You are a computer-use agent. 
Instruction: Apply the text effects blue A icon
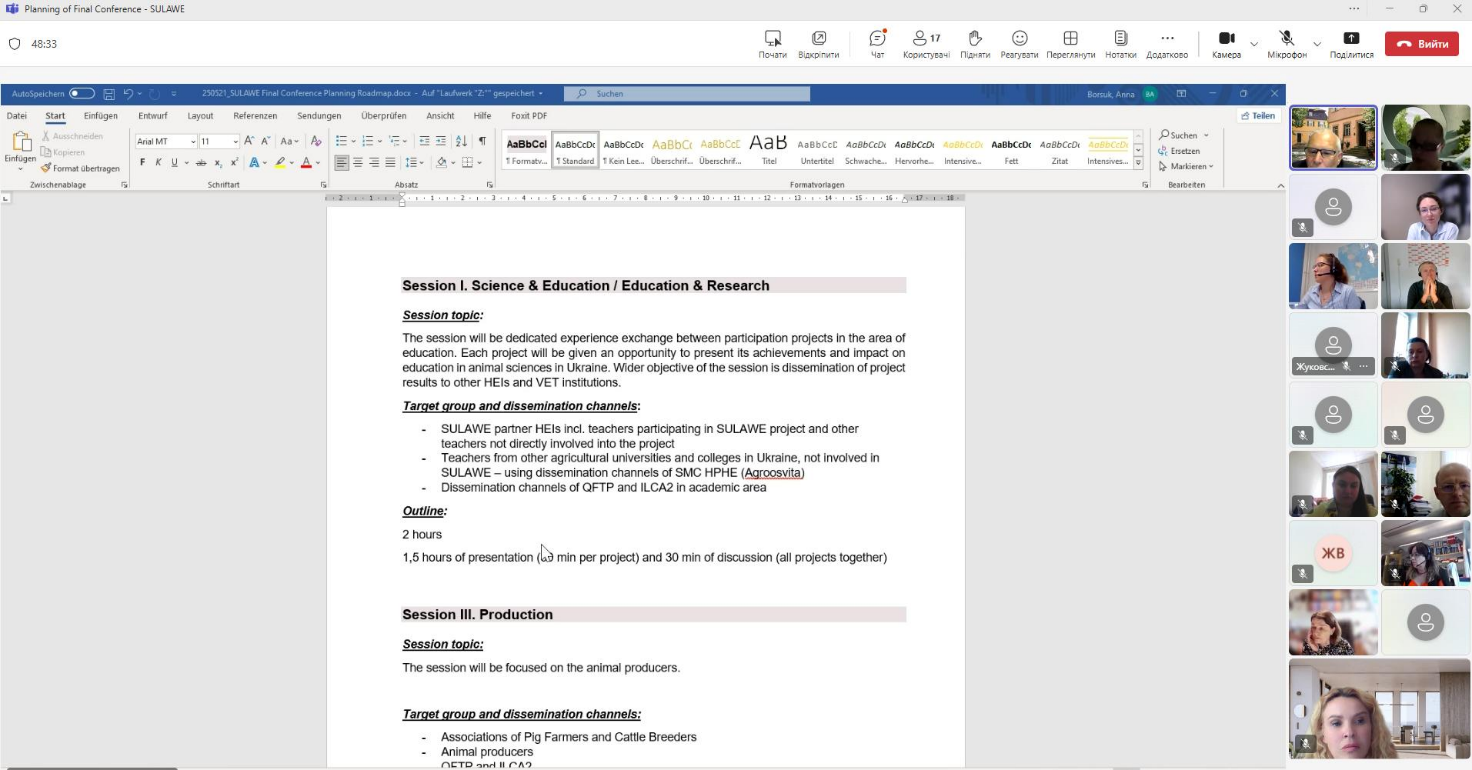[254, 162]
